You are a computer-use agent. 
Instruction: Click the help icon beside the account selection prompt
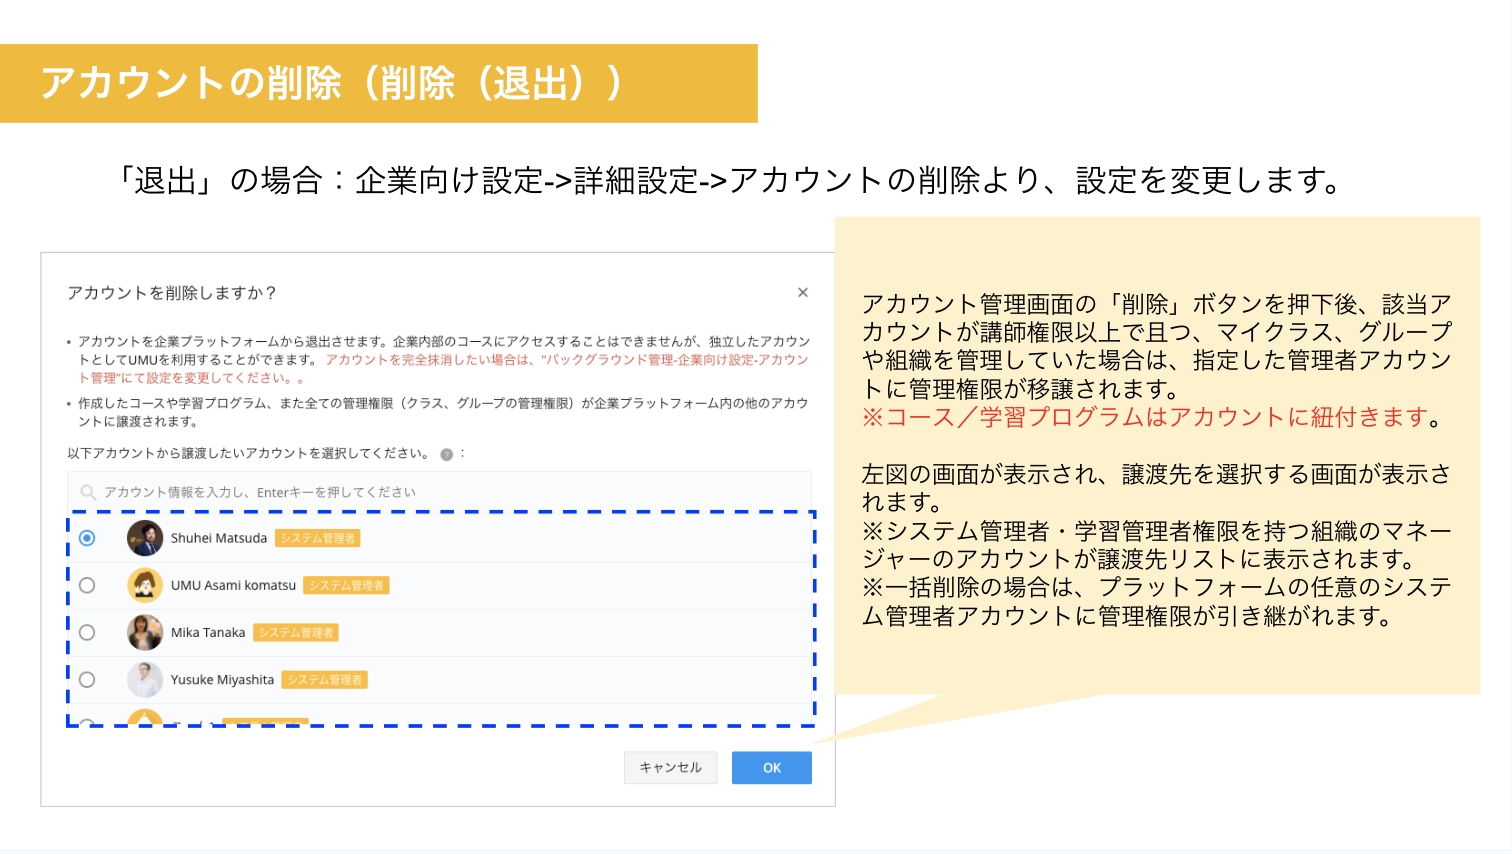coord(447,454)
